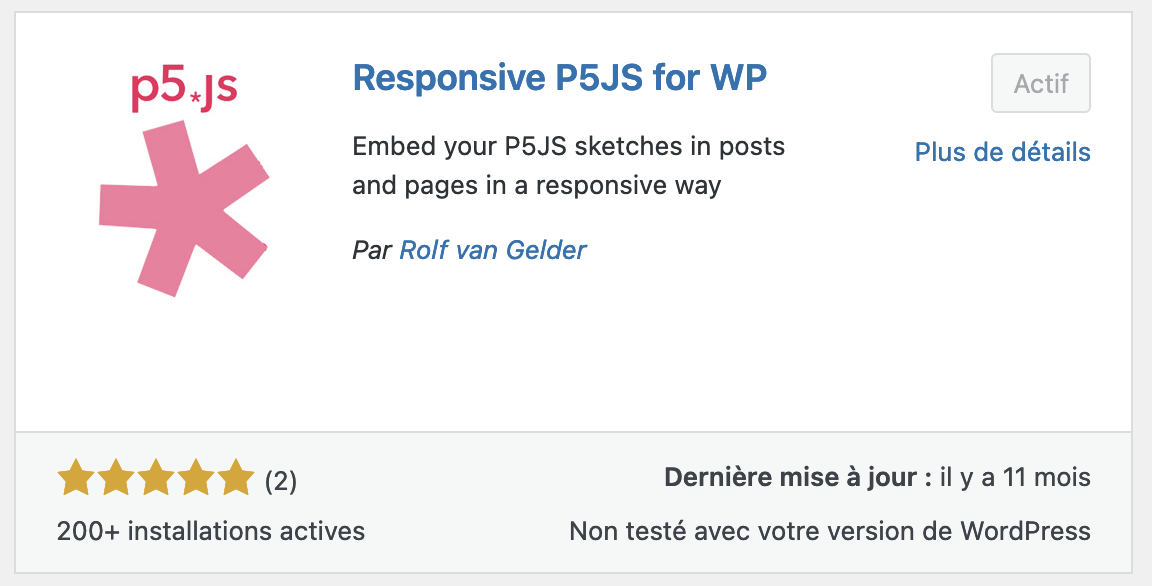The height and width of the screenshot is (586, 1152).
Task: Click the second gold rating star
Action: coord(115,477)
